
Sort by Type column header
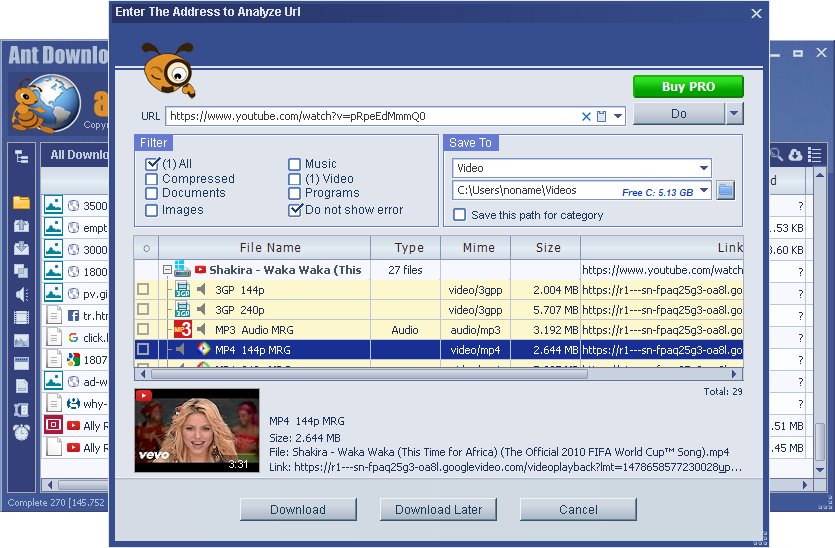406,248
